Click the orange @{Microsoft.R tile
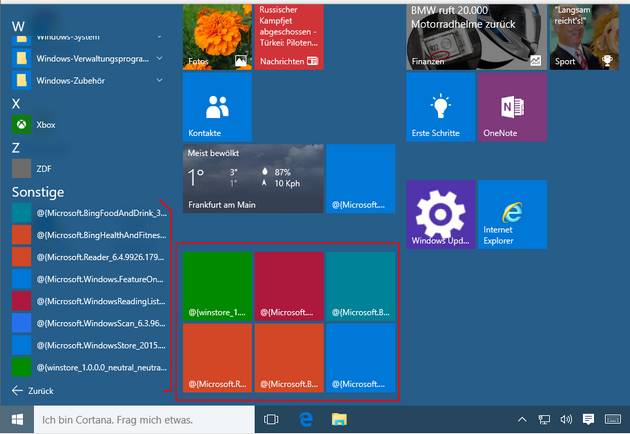 tap(217, 358)
